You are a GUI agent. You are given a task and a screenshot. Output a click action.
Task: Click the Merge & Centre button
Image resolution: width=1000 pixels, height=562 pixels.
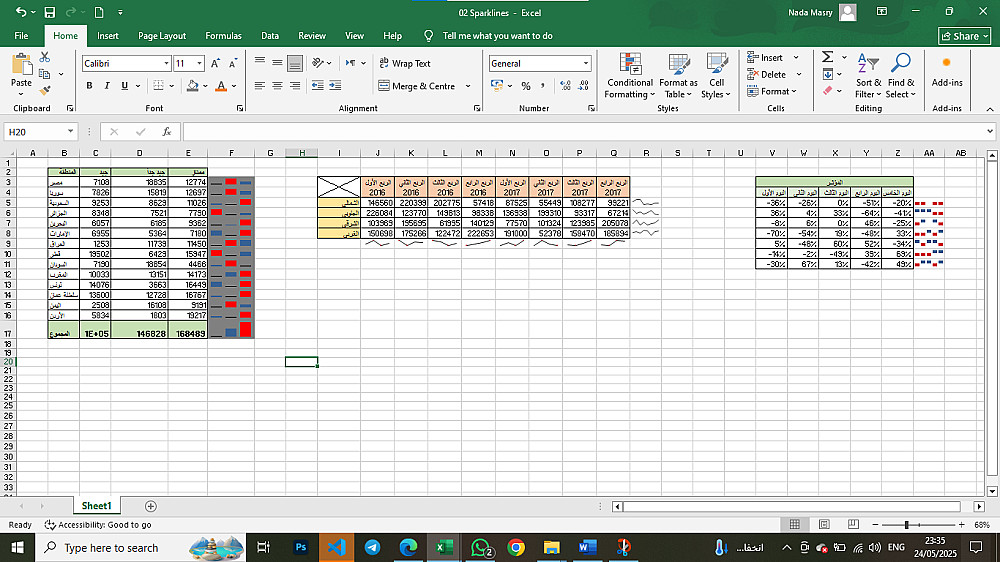pyautogui.click(x=416, y=86)
